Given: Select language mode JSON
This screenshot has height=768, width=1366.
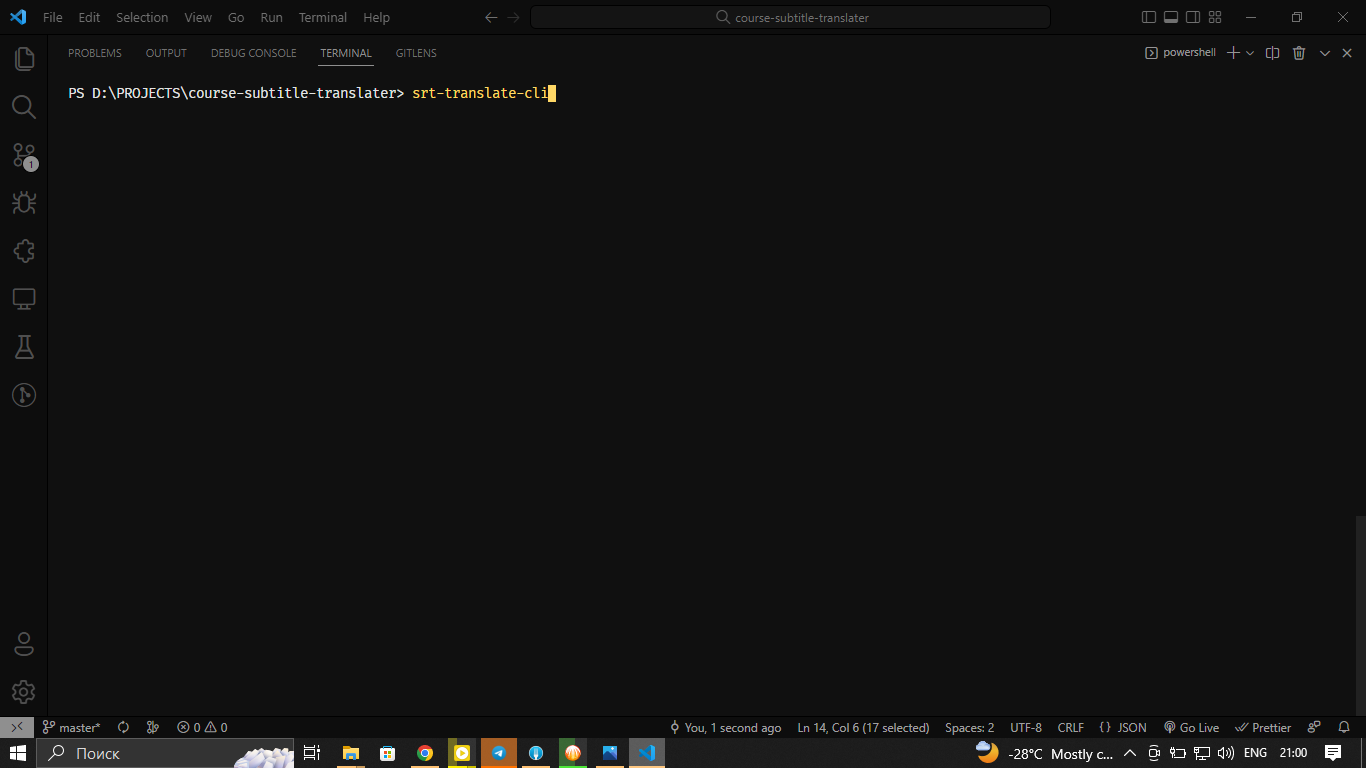Looking at the screenshot, I should click(1122, 727).
